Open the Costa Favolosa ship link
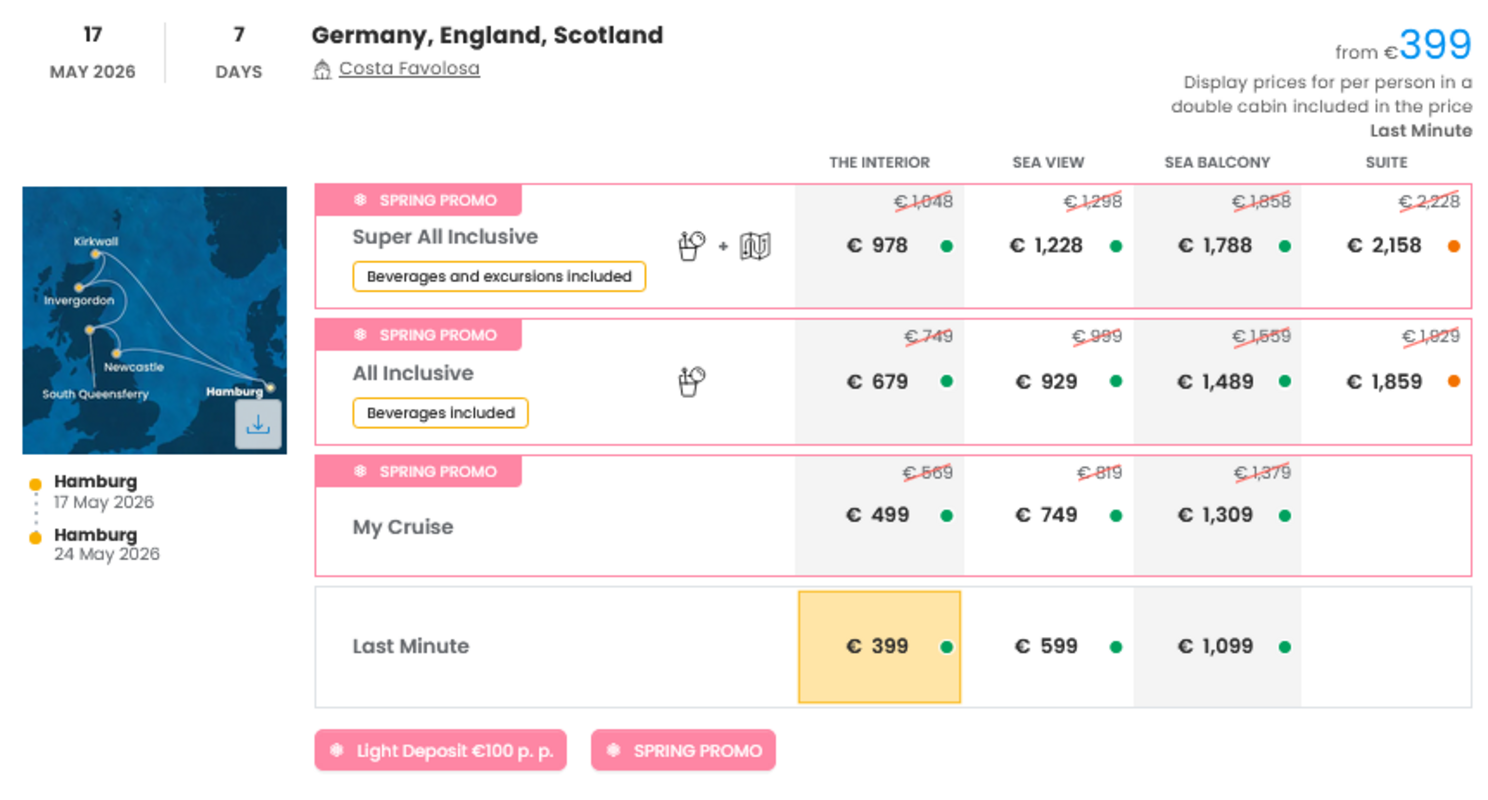This screenshot has height=800, width=1488. [x=409, y=69]
